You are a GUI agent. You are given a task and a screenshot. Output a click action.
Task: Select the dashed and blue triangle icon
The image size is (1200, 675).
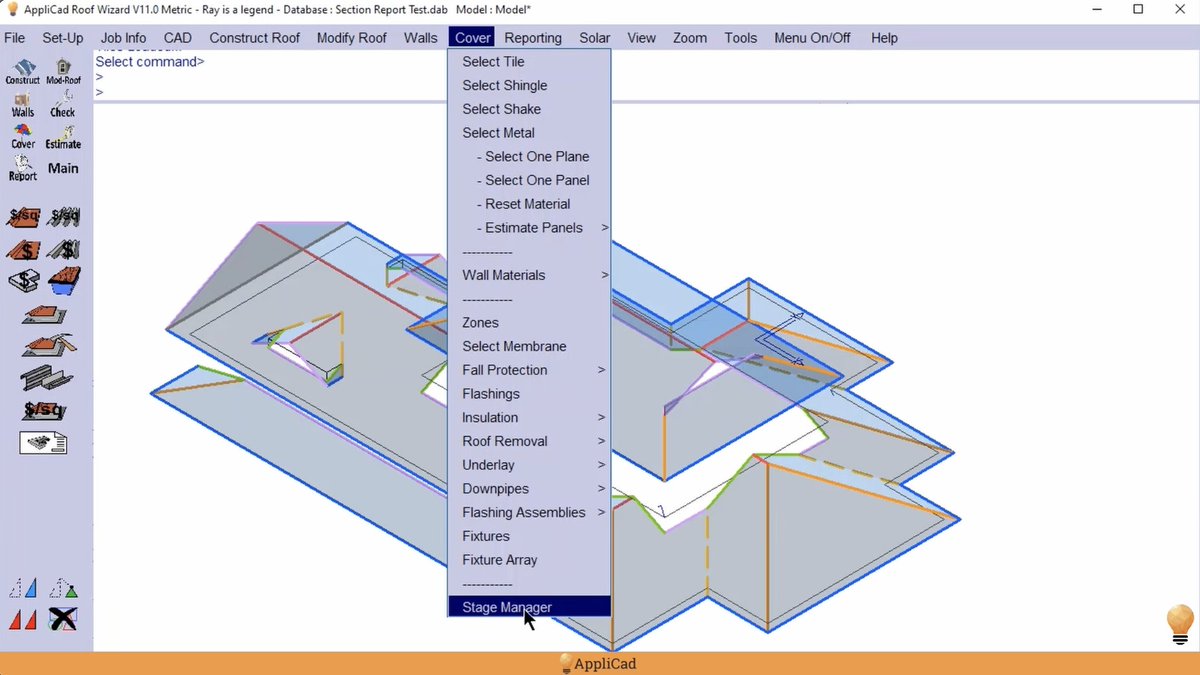23,588
